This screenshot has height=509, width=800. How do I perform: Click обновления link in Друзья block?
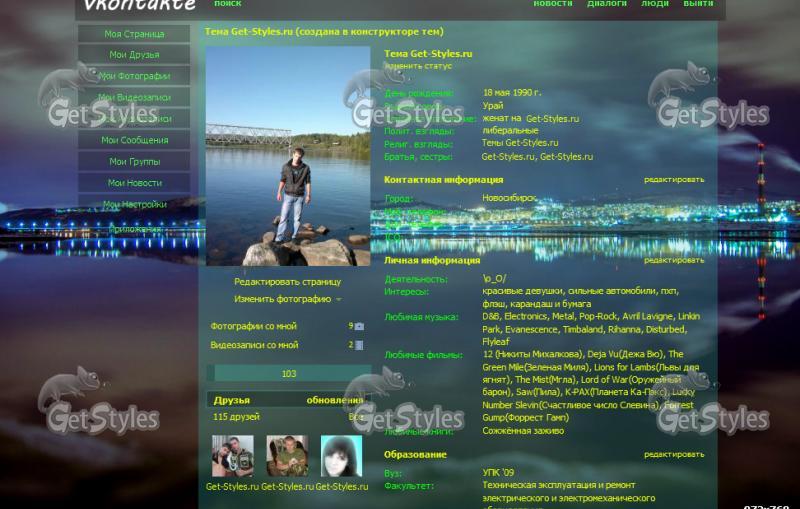tap(334, 400)
